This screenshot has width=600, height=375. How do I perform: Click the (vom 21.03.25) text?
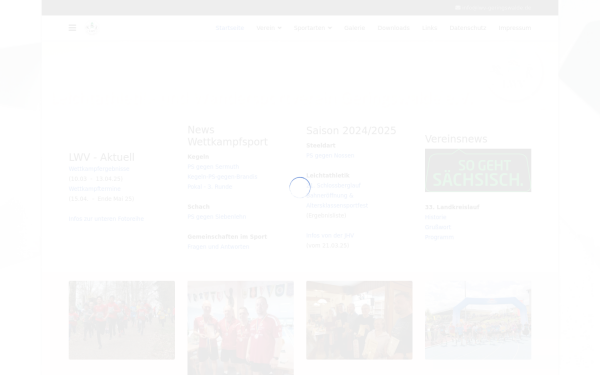pyautogui.click(x=328, y=246)
